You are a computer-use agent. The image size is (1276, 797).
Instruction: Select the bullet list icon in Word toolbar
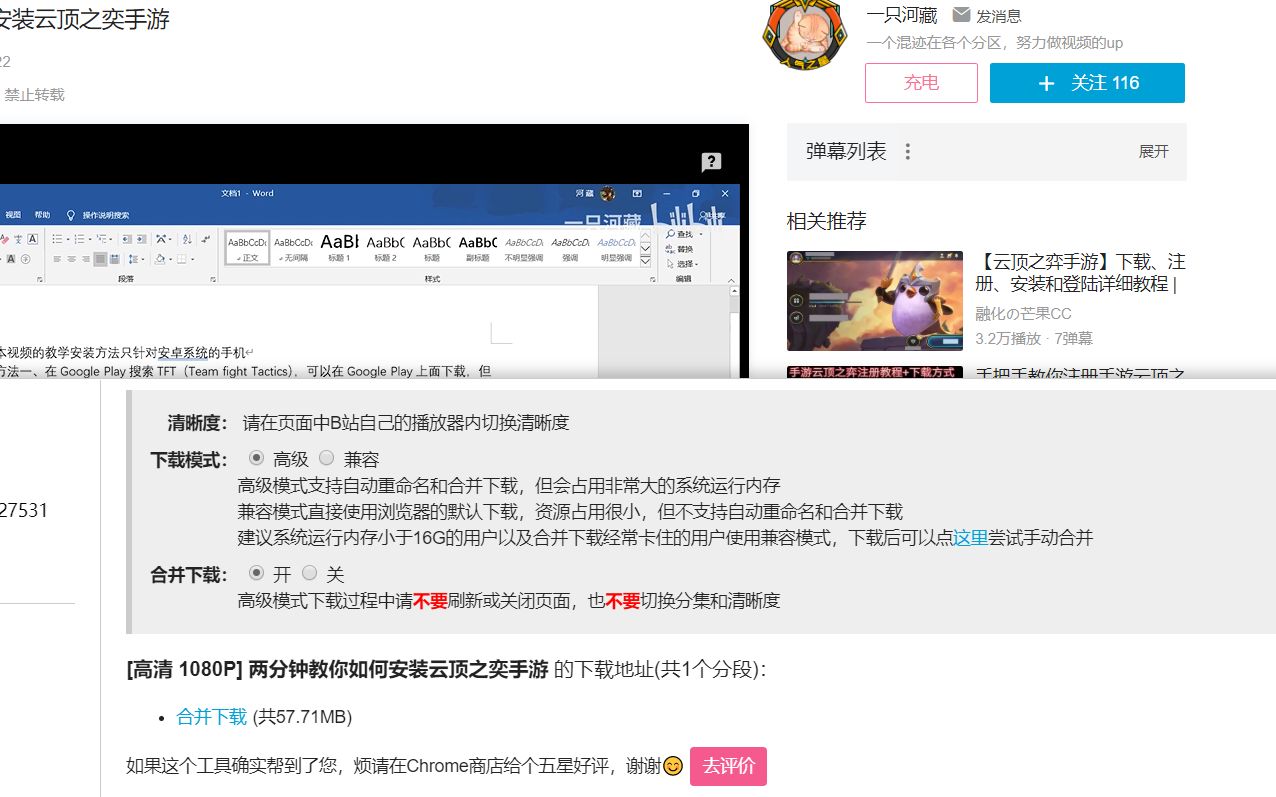coord(58,239)
